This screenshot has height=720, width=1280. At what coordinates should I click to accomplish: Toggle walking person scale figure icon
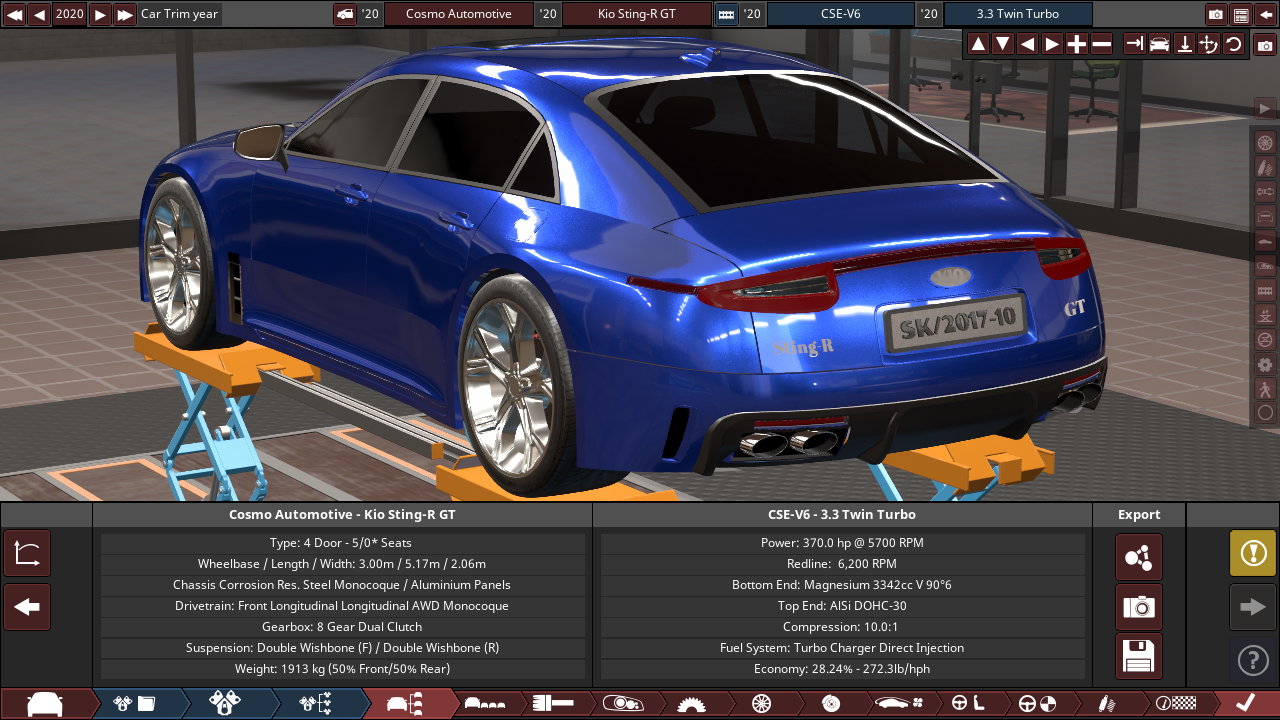point(1265,388)
